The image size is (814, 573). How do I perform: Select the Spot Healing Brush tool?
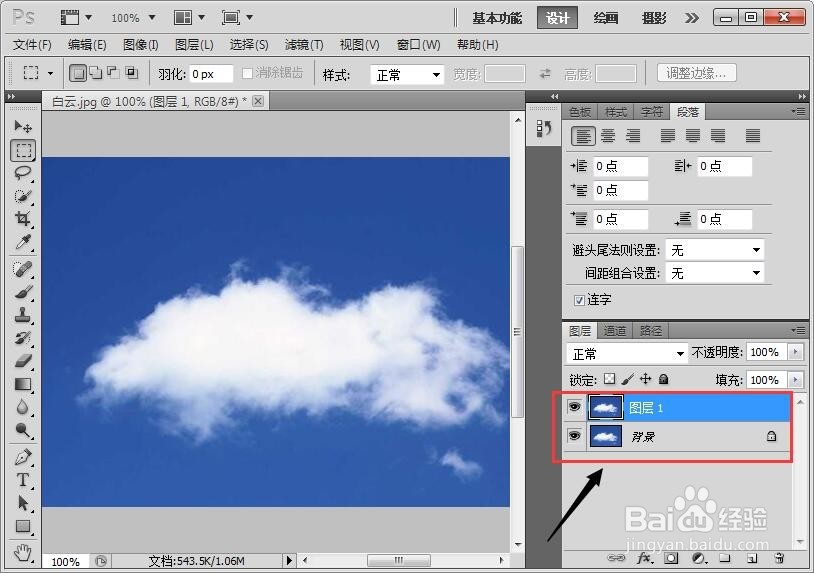pyautogui.click(x=23, y=269)
